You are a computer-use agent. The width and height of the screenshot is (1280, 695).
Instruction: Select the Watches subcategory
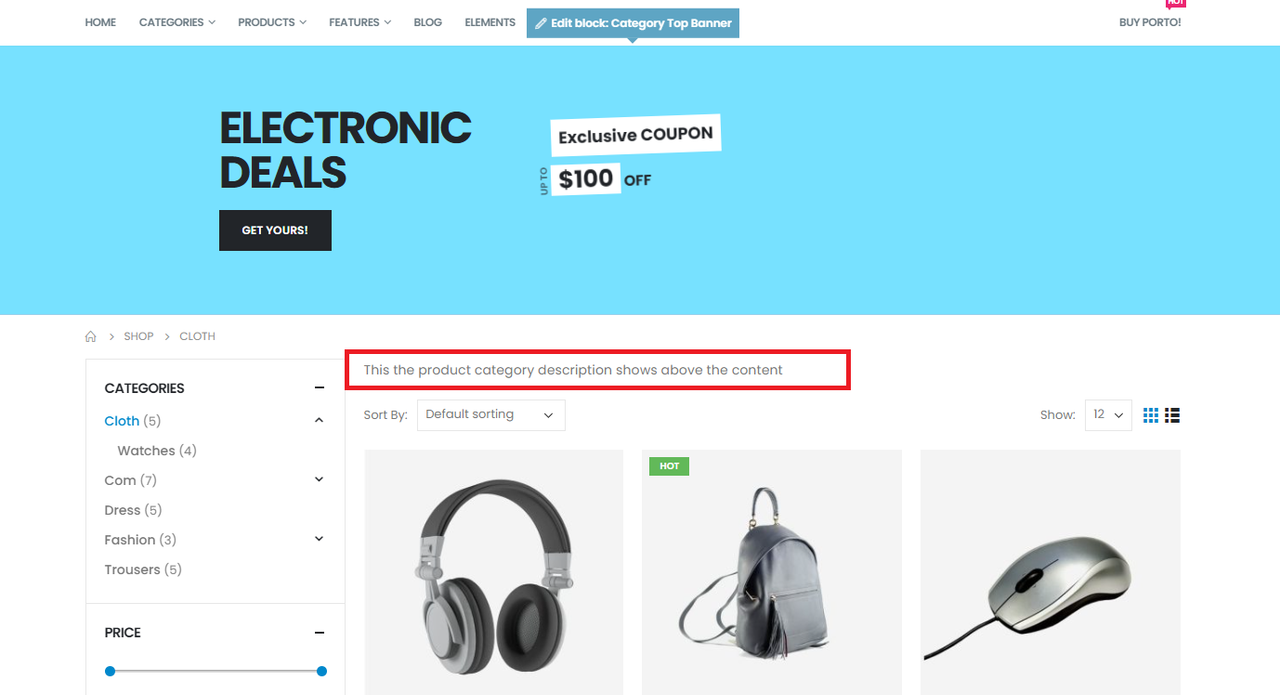point(157,451)
